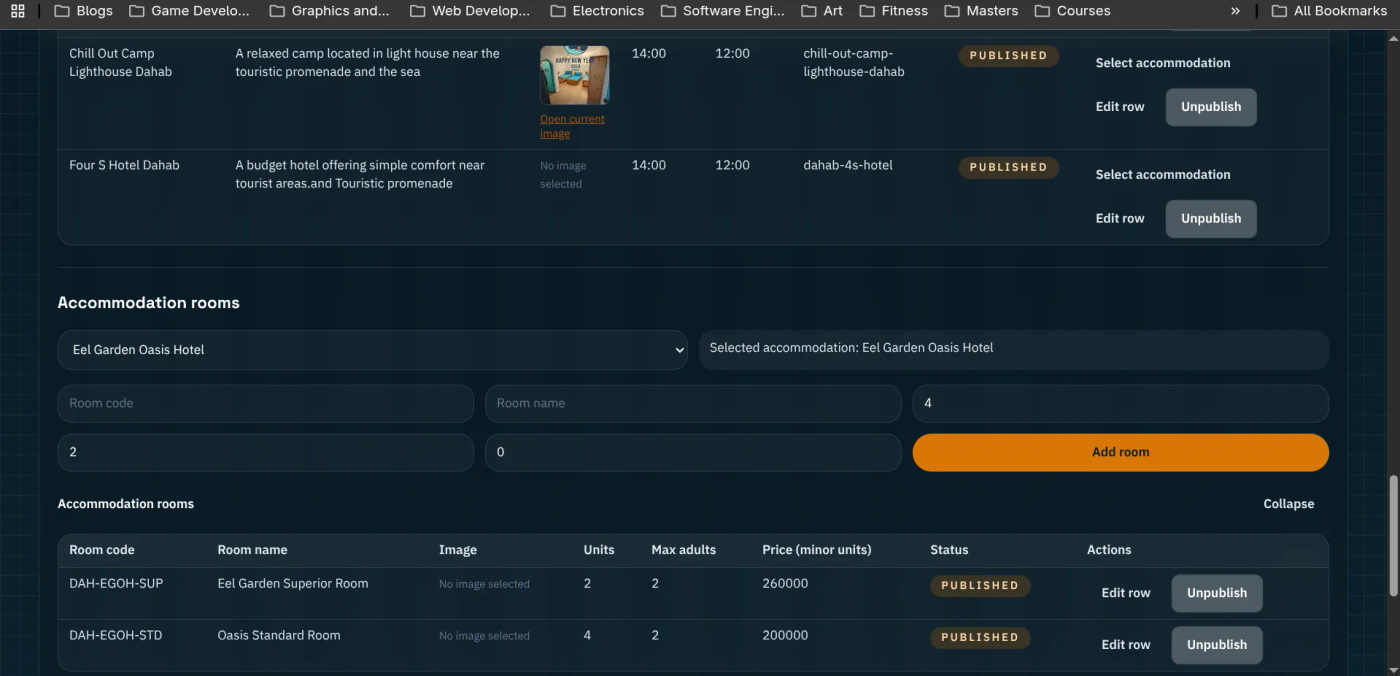Show more bookmarks via double chevron

(x=1235, y=11)
